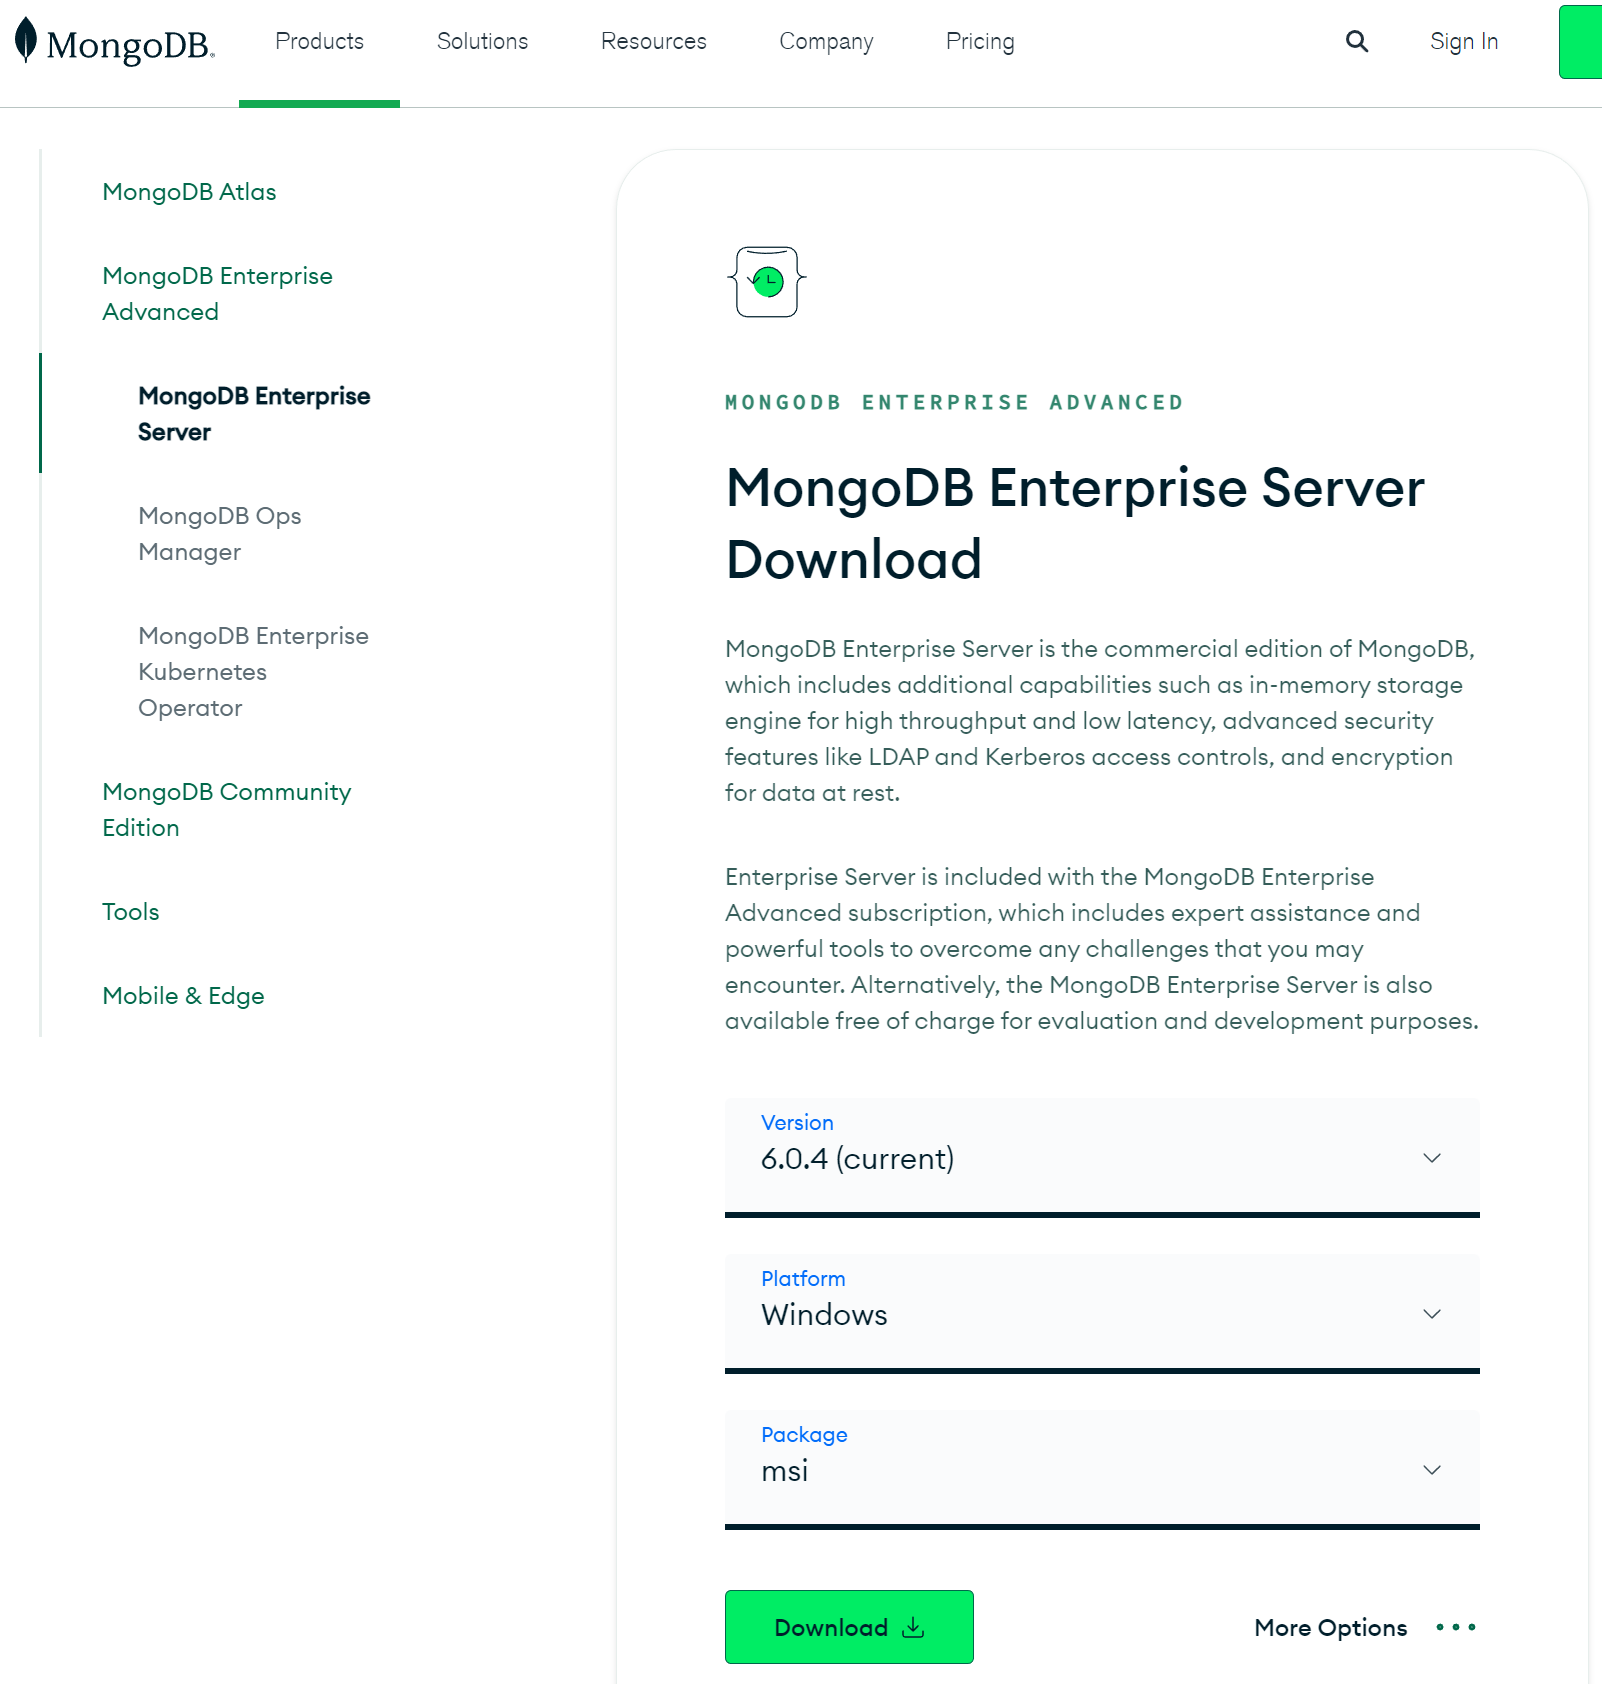Click the Windows platform value
The width and height of the screenshot is (1602, 1684).
click(824, 1315)
